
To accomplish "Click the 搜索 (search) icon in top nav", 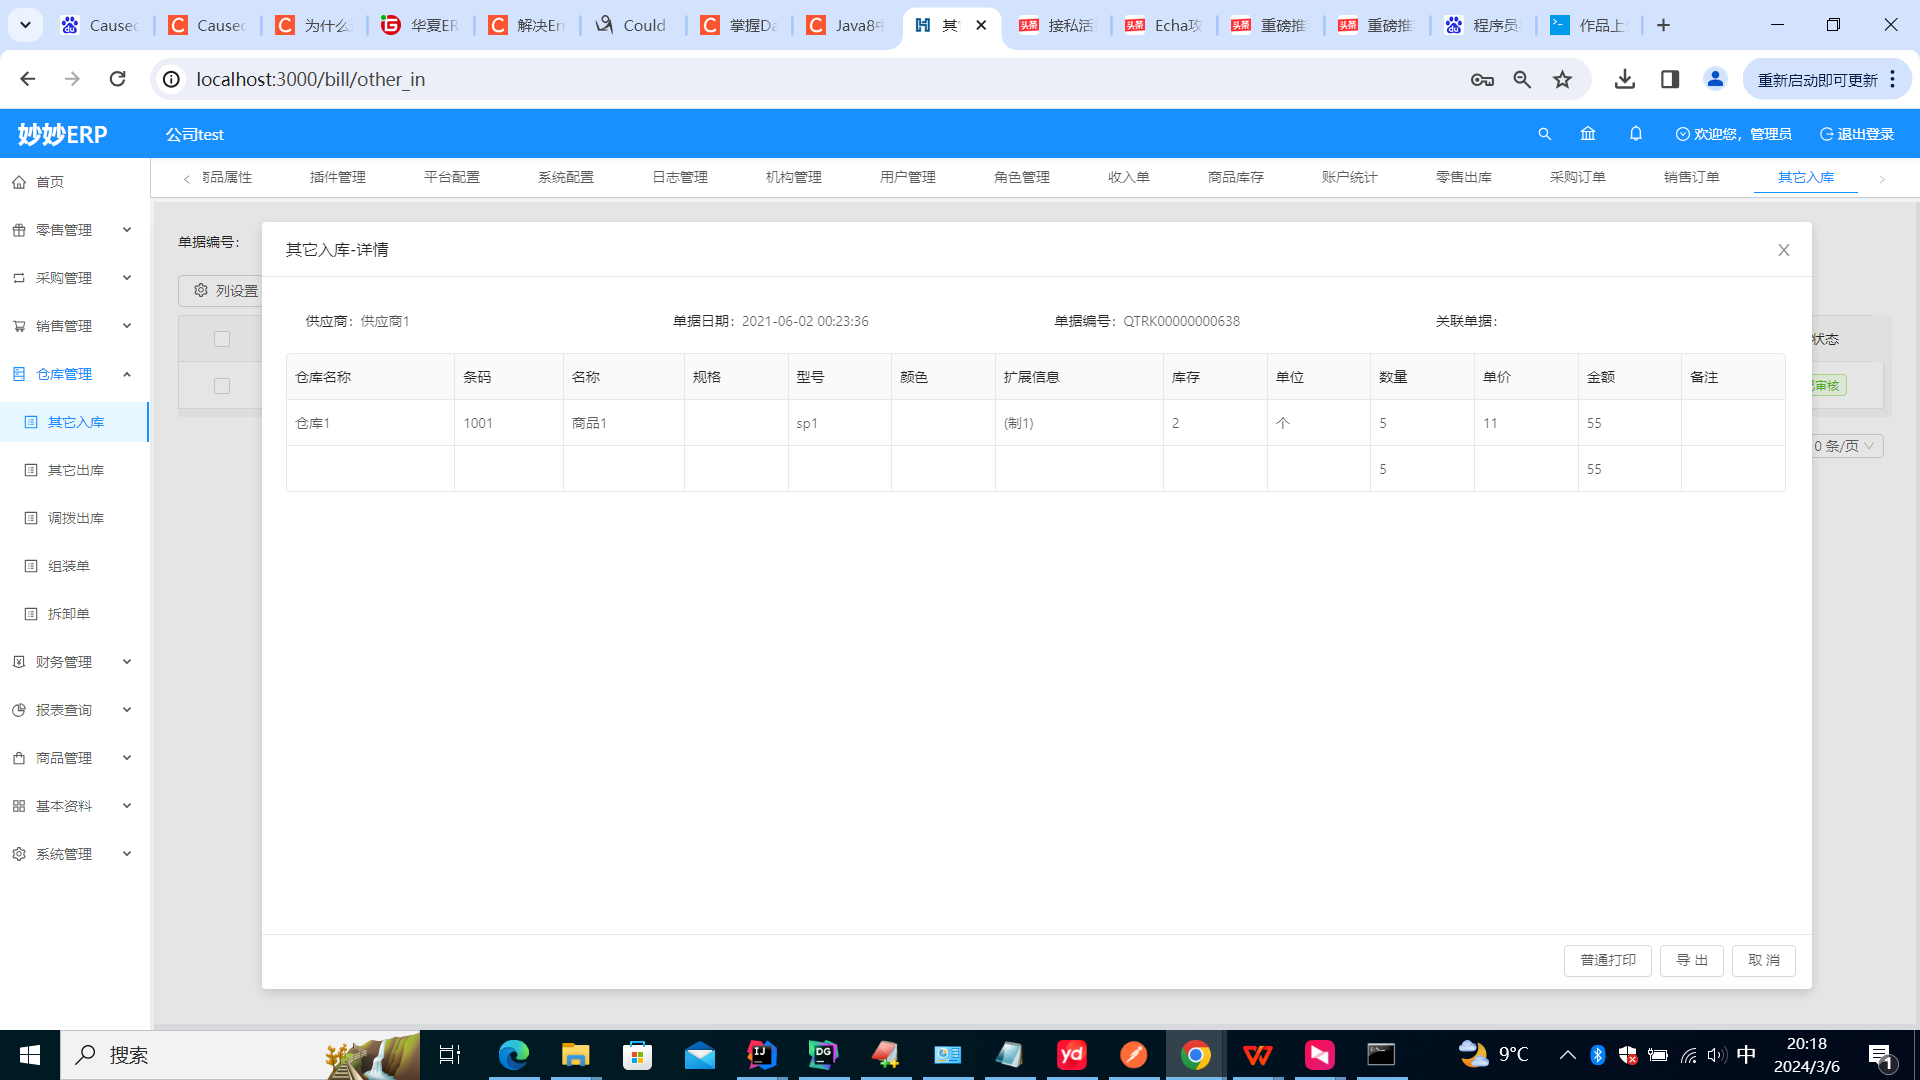I will (x=1544, y=133).
